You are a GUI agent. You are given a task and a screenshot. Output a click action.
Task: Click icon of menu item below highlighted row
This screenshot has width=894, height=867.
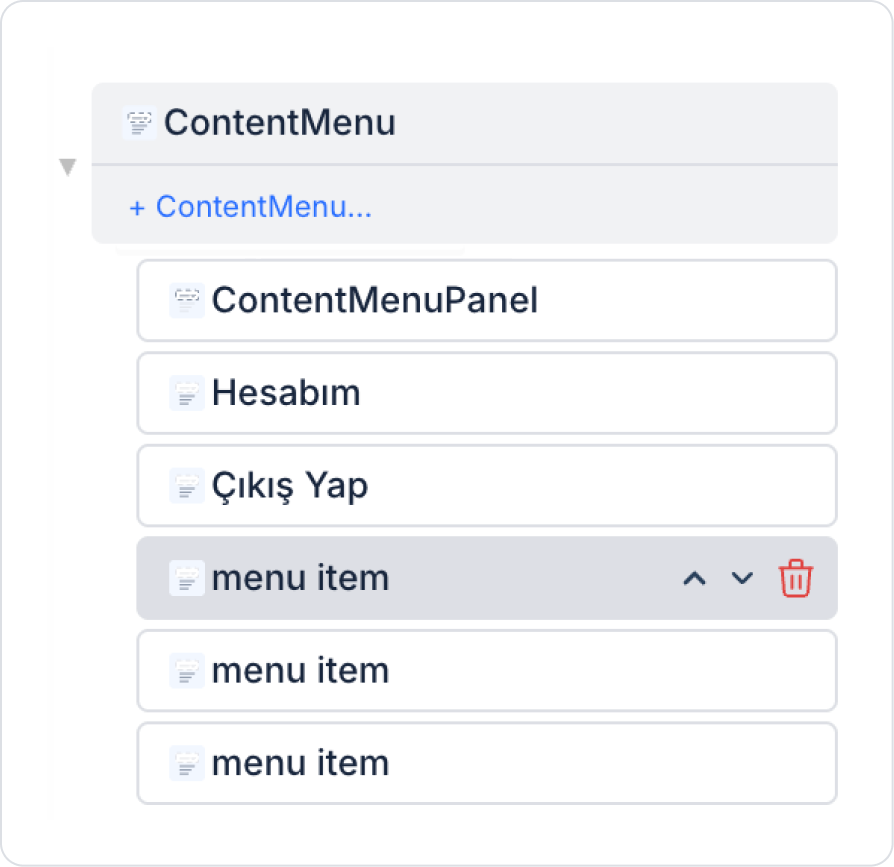[186, 670]
